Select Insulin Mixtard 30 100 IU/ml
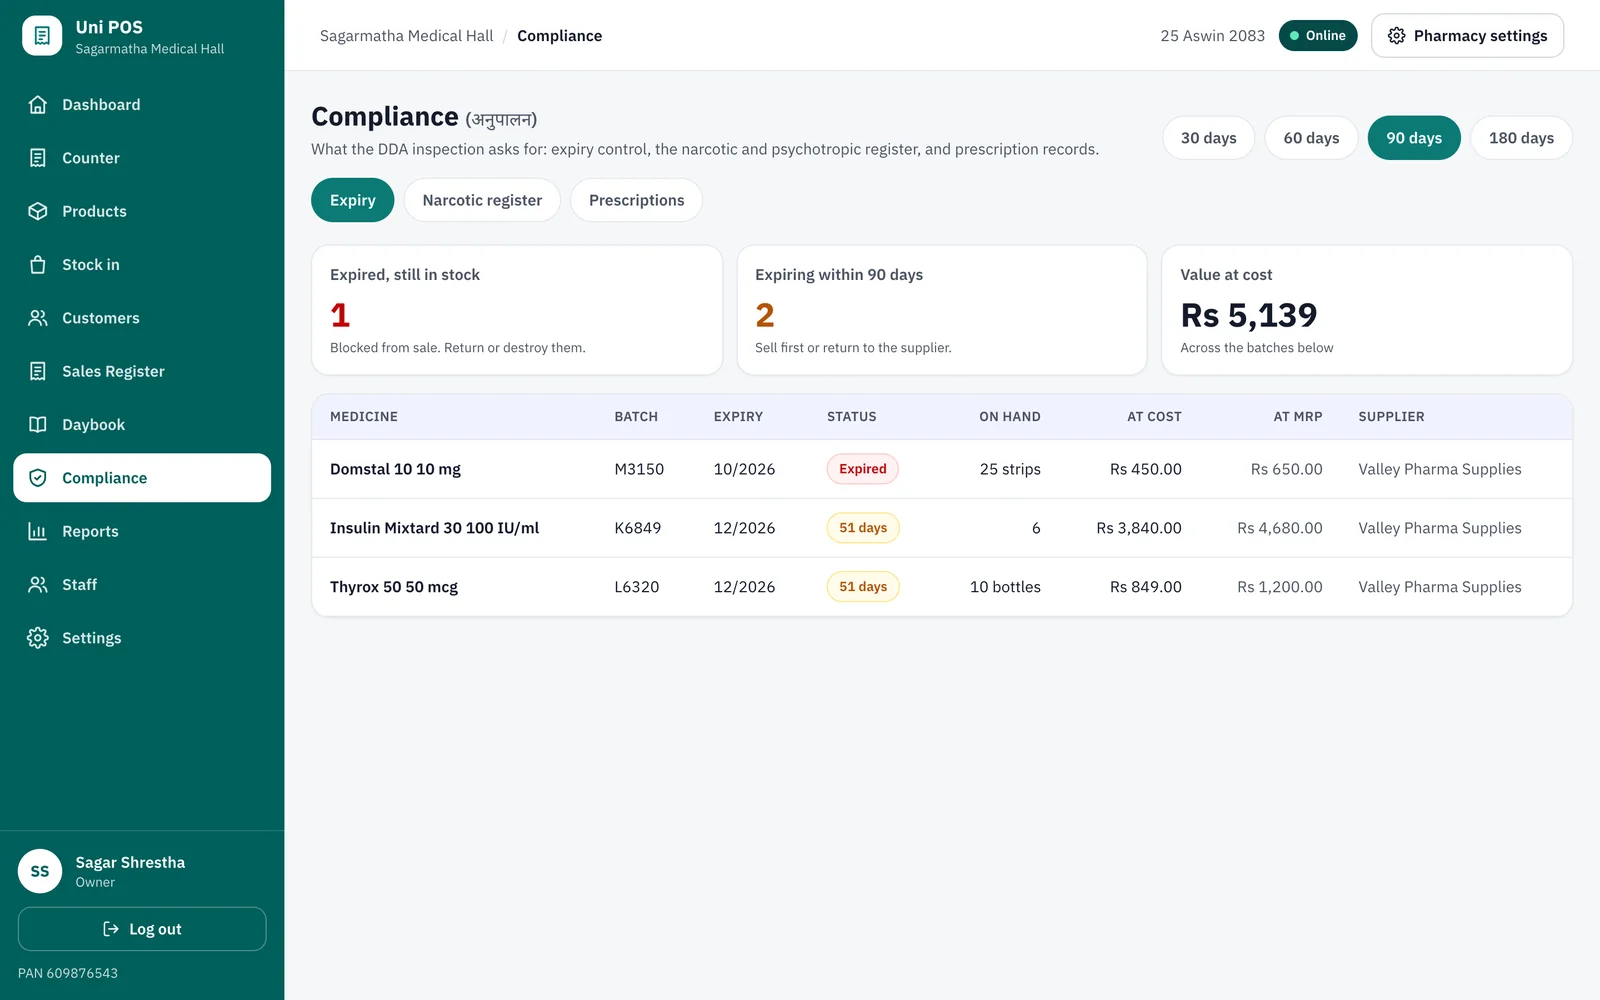This screenshot has width=1600, height=1000. click(434, 528)
